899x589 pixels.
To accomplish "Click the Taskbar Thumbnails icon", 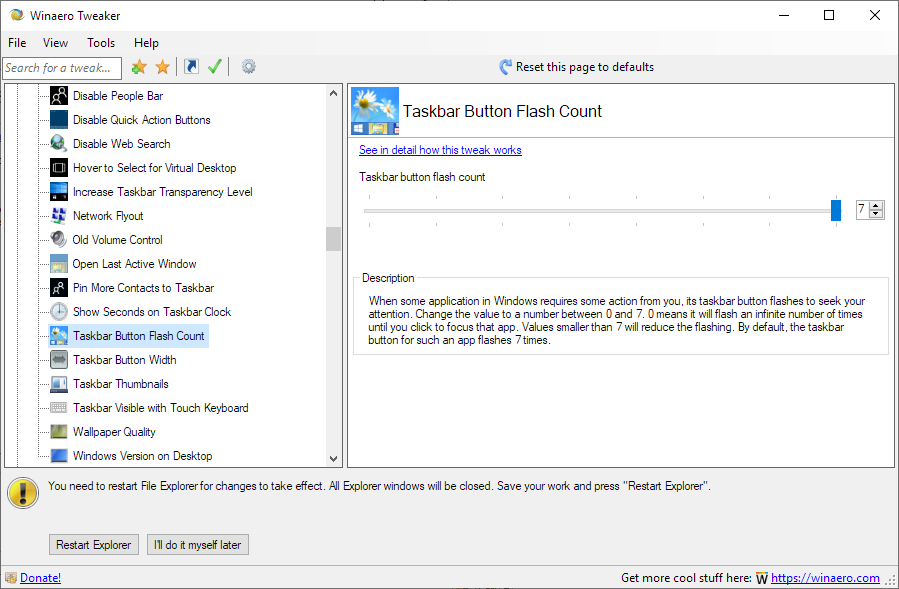I will [59, 384].
